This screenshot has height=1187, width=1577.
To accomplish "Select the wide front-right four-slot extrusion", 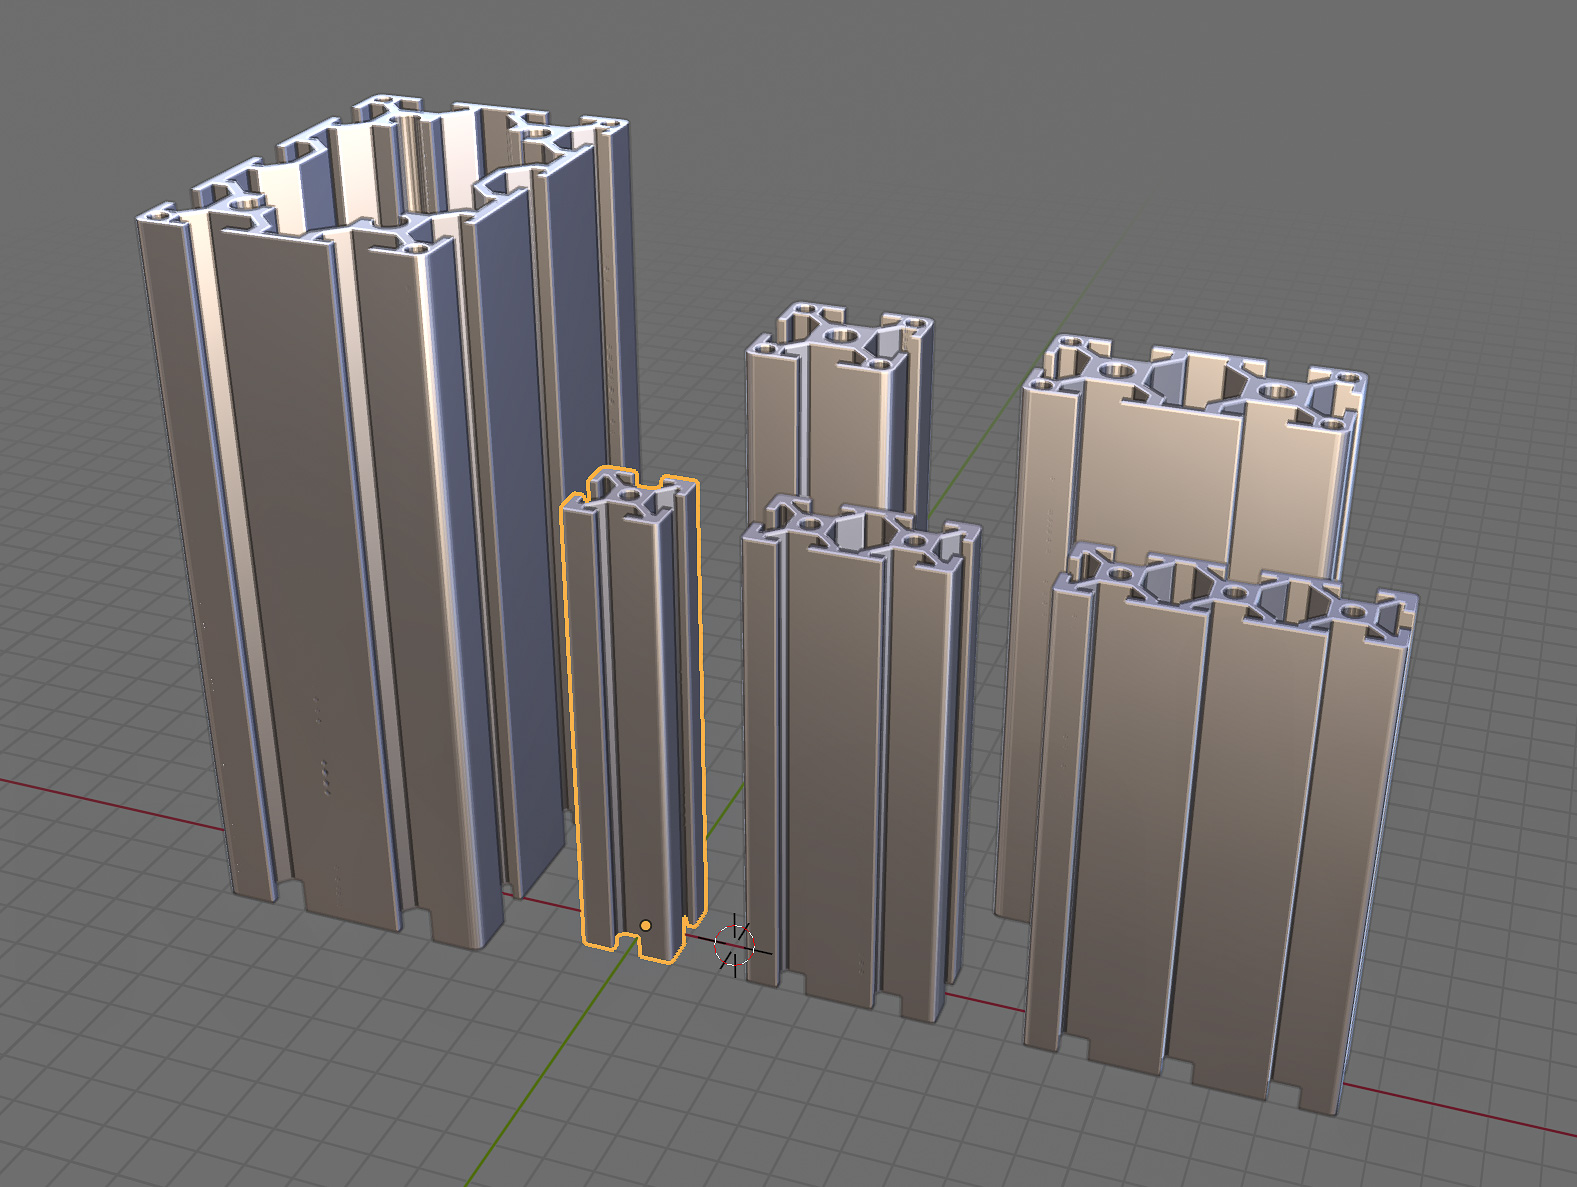I will click(1222, 830).
